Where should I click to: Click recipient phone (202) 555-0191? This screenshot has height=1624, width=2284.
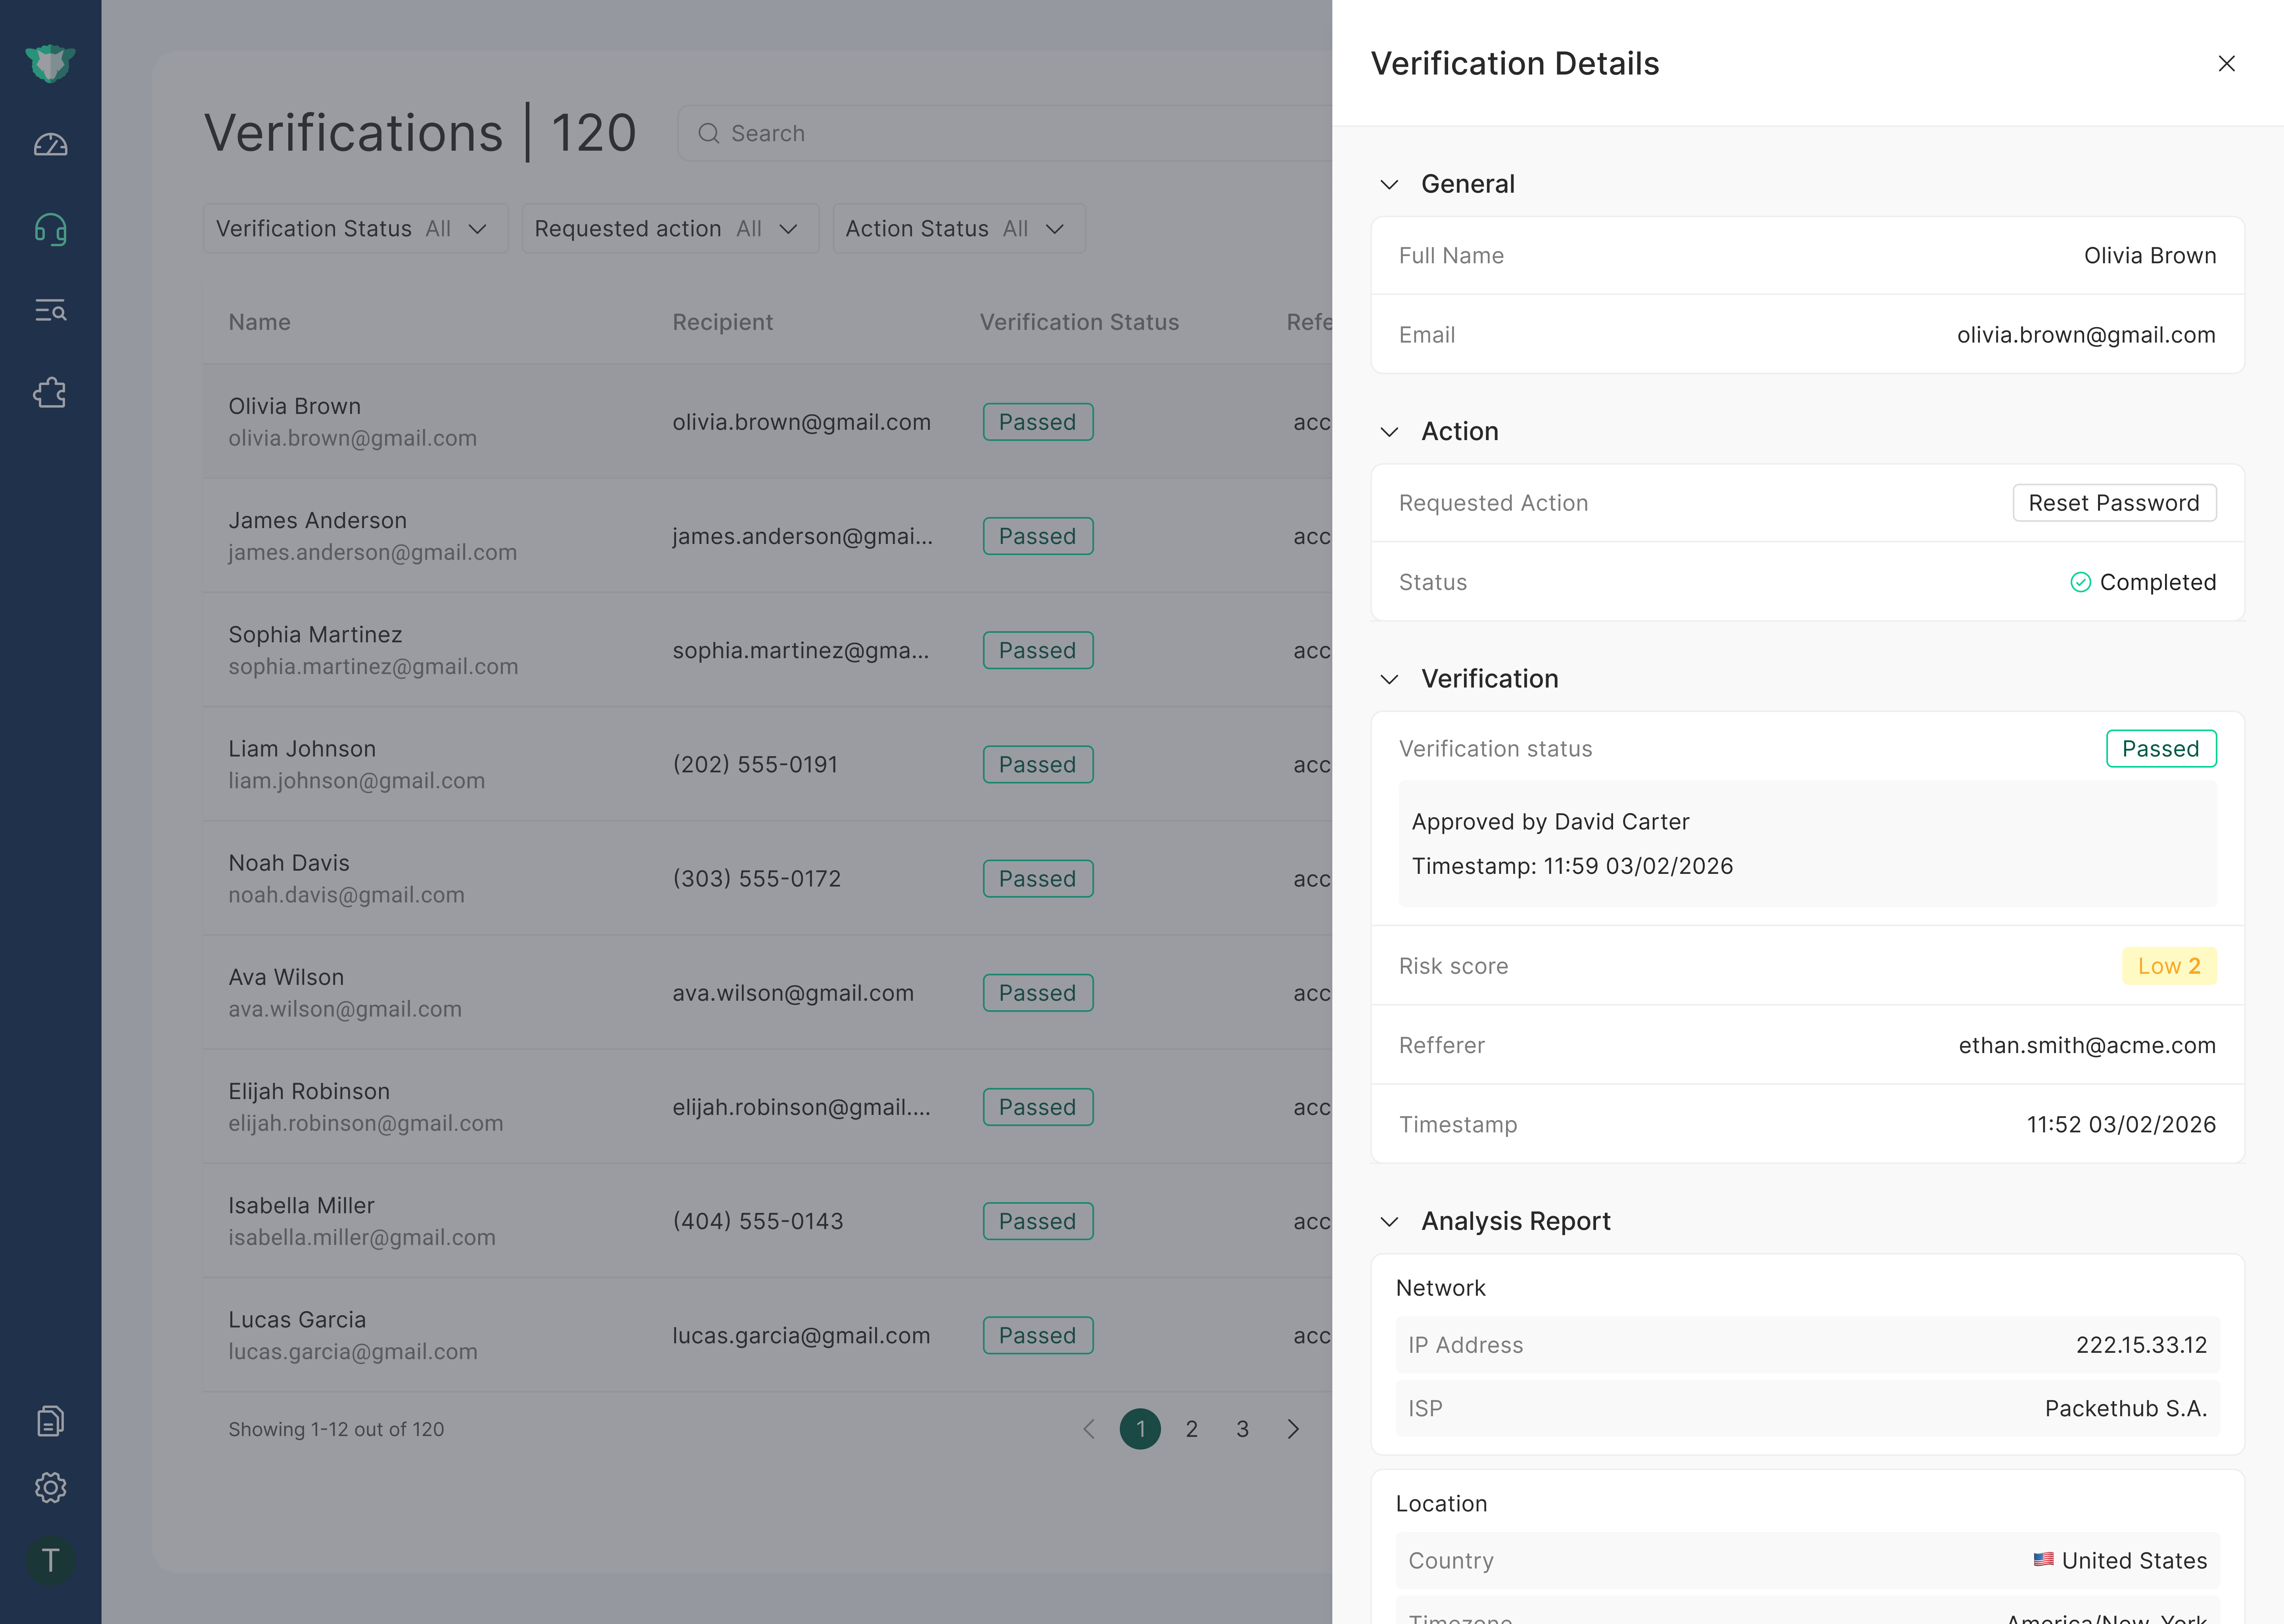click(755, 765)
